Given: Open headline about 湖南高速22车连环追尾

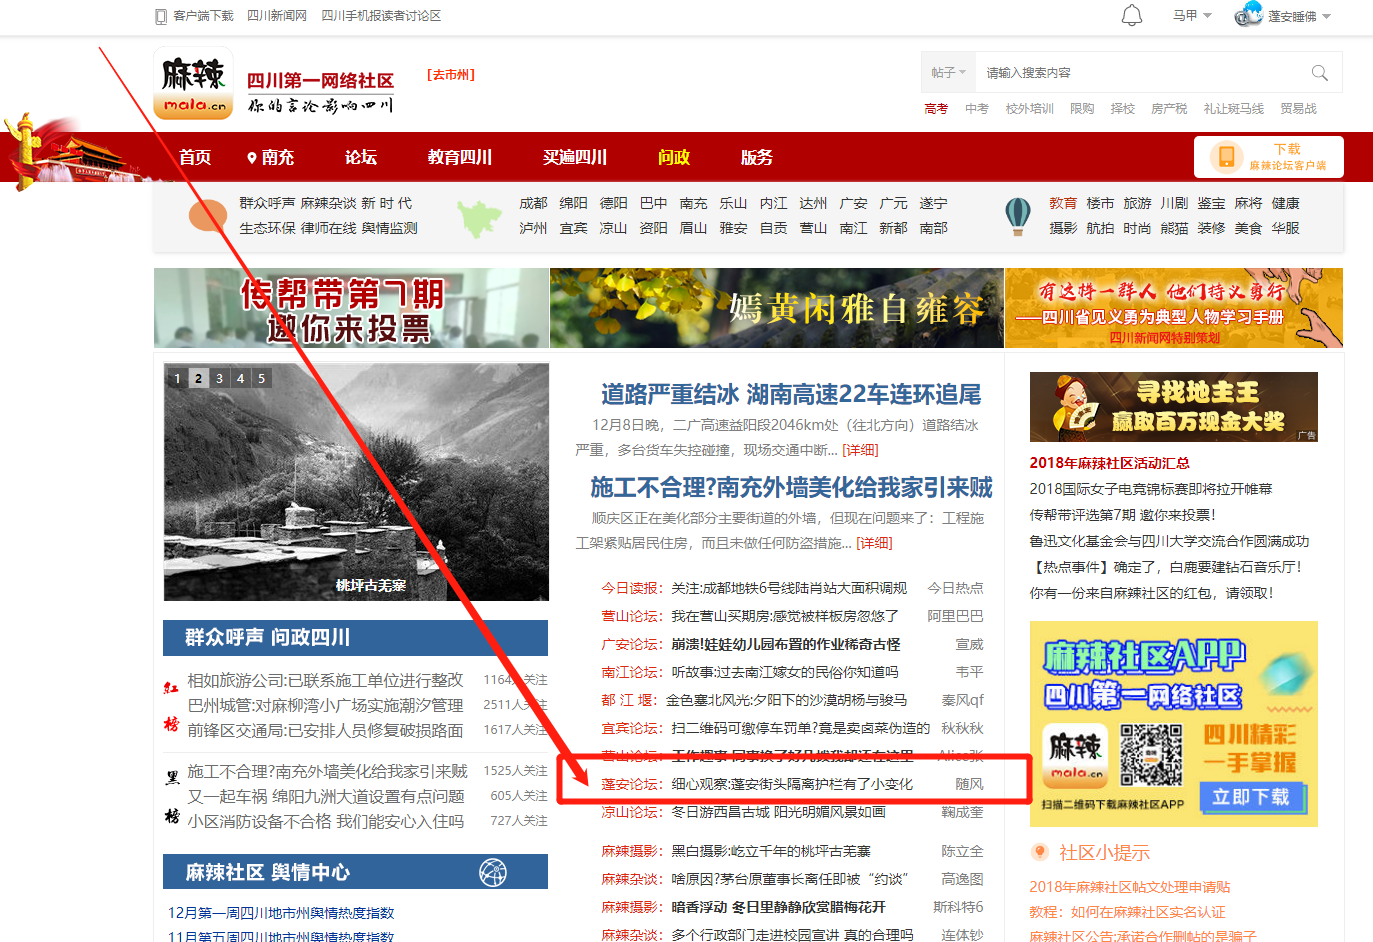Looking at the screenshot, I should click(790, 394).
